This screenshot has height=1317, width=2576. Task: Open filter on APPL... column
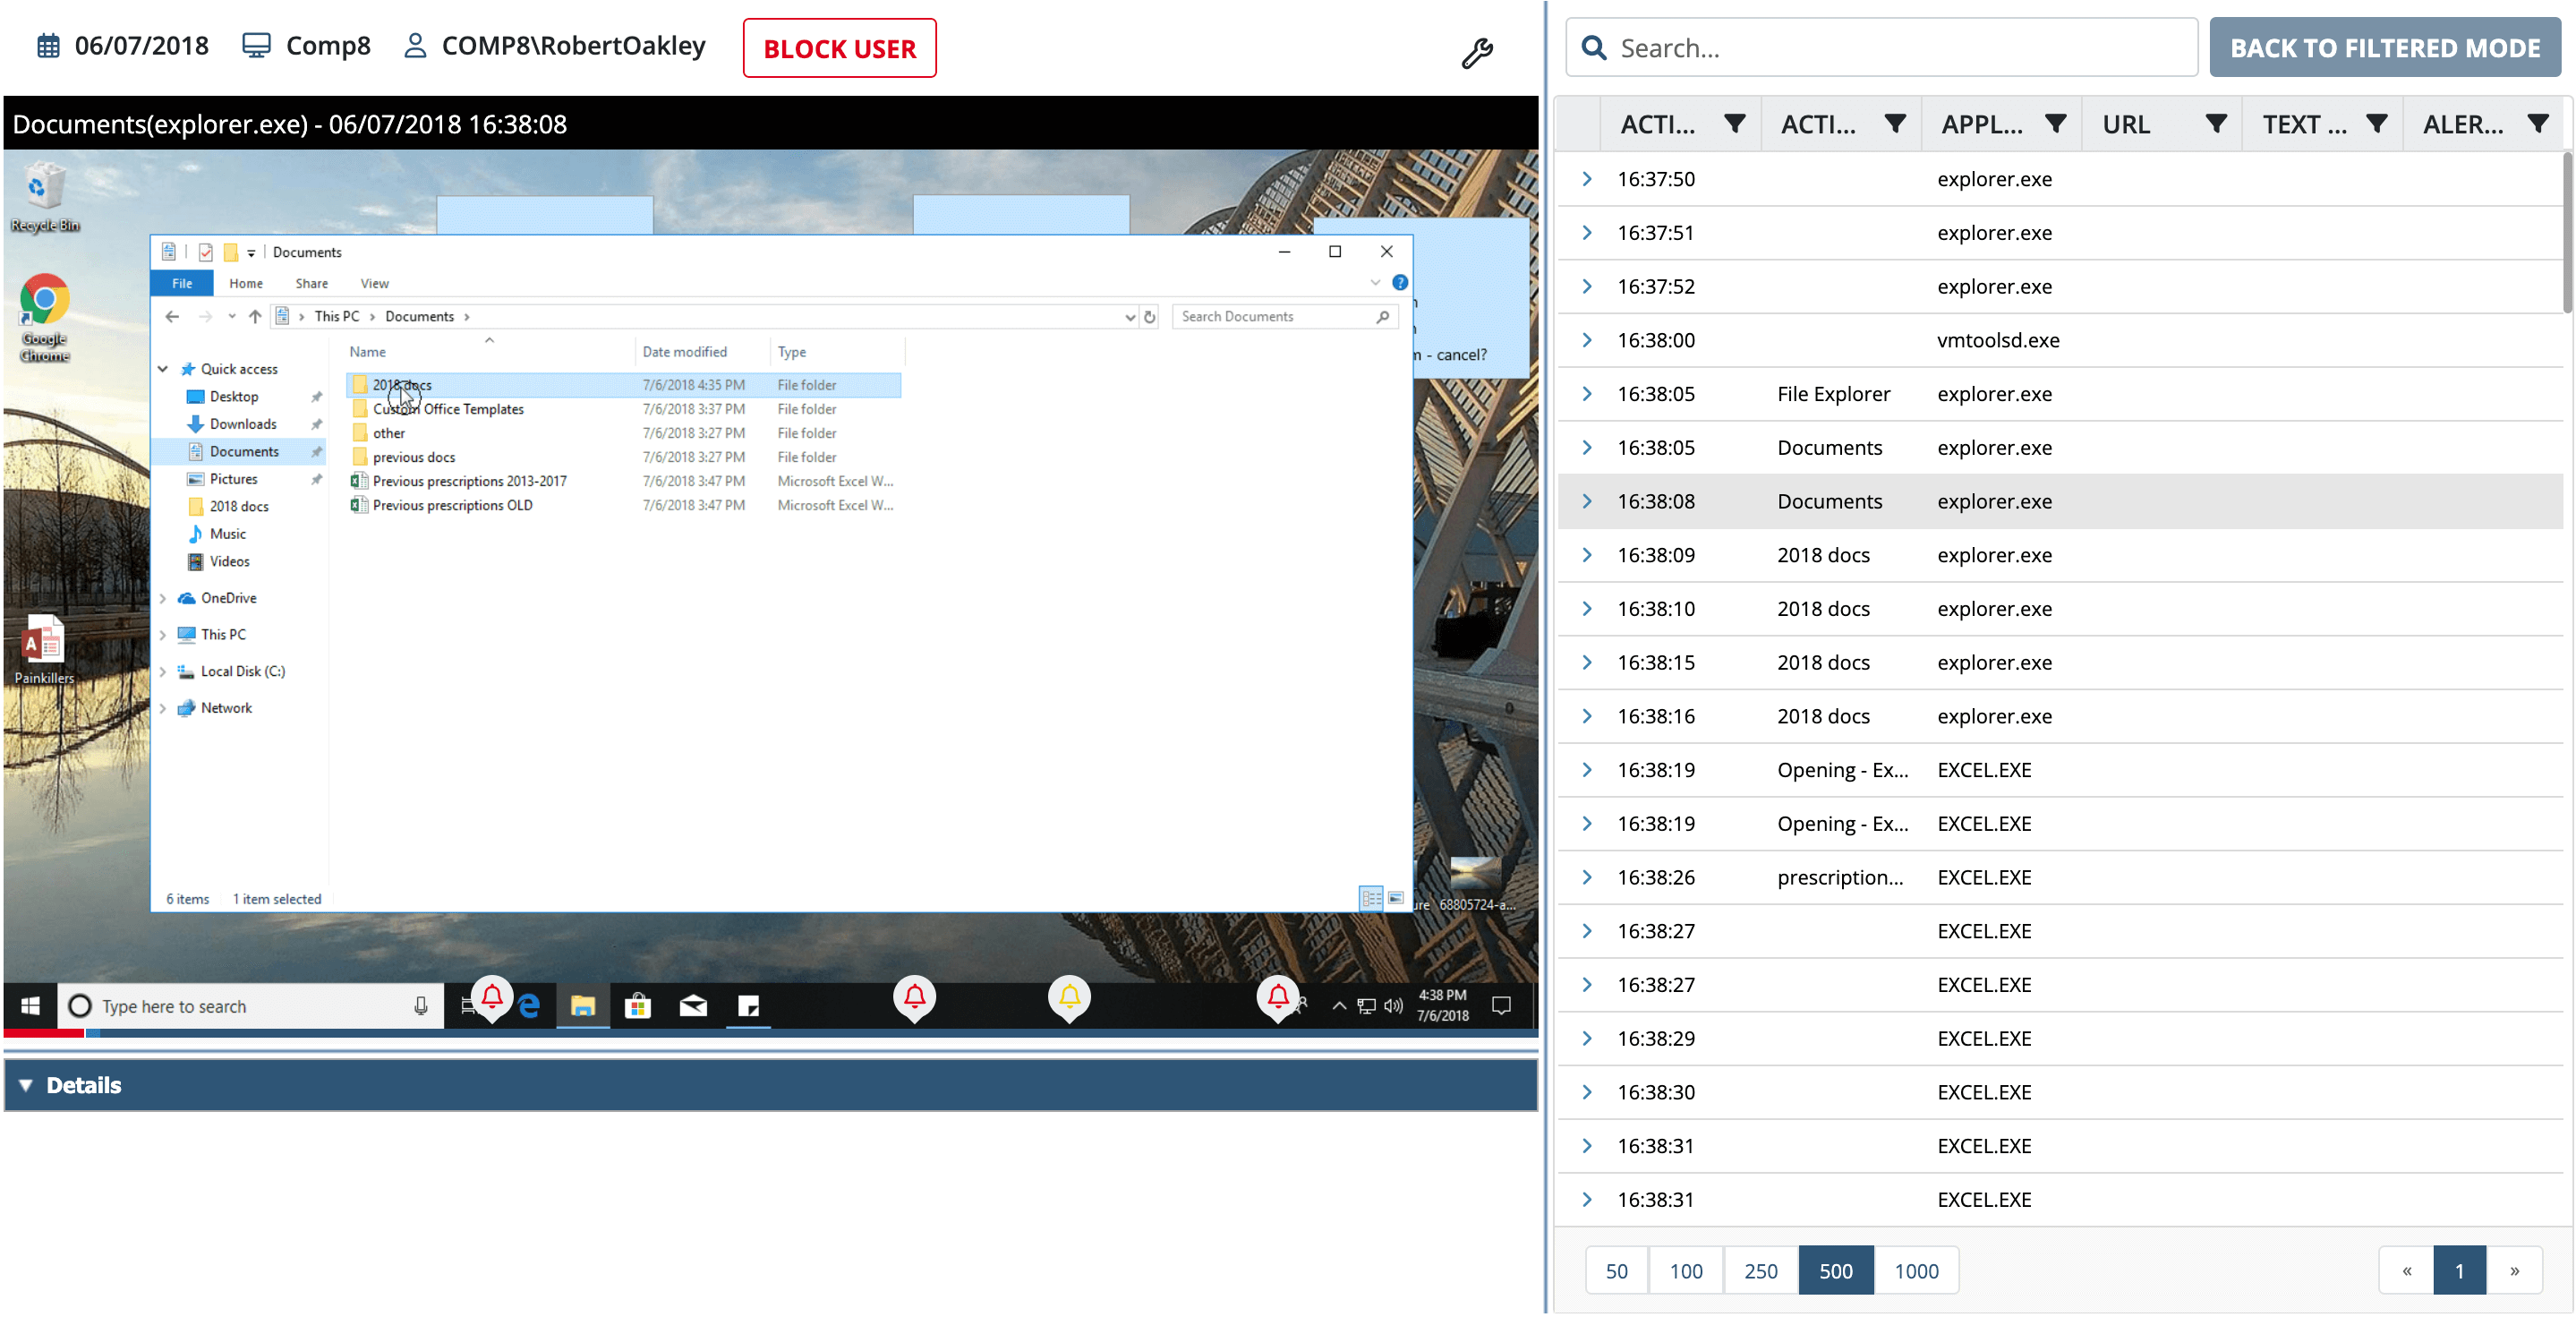pyautogui.click(x=2056, y=124)
